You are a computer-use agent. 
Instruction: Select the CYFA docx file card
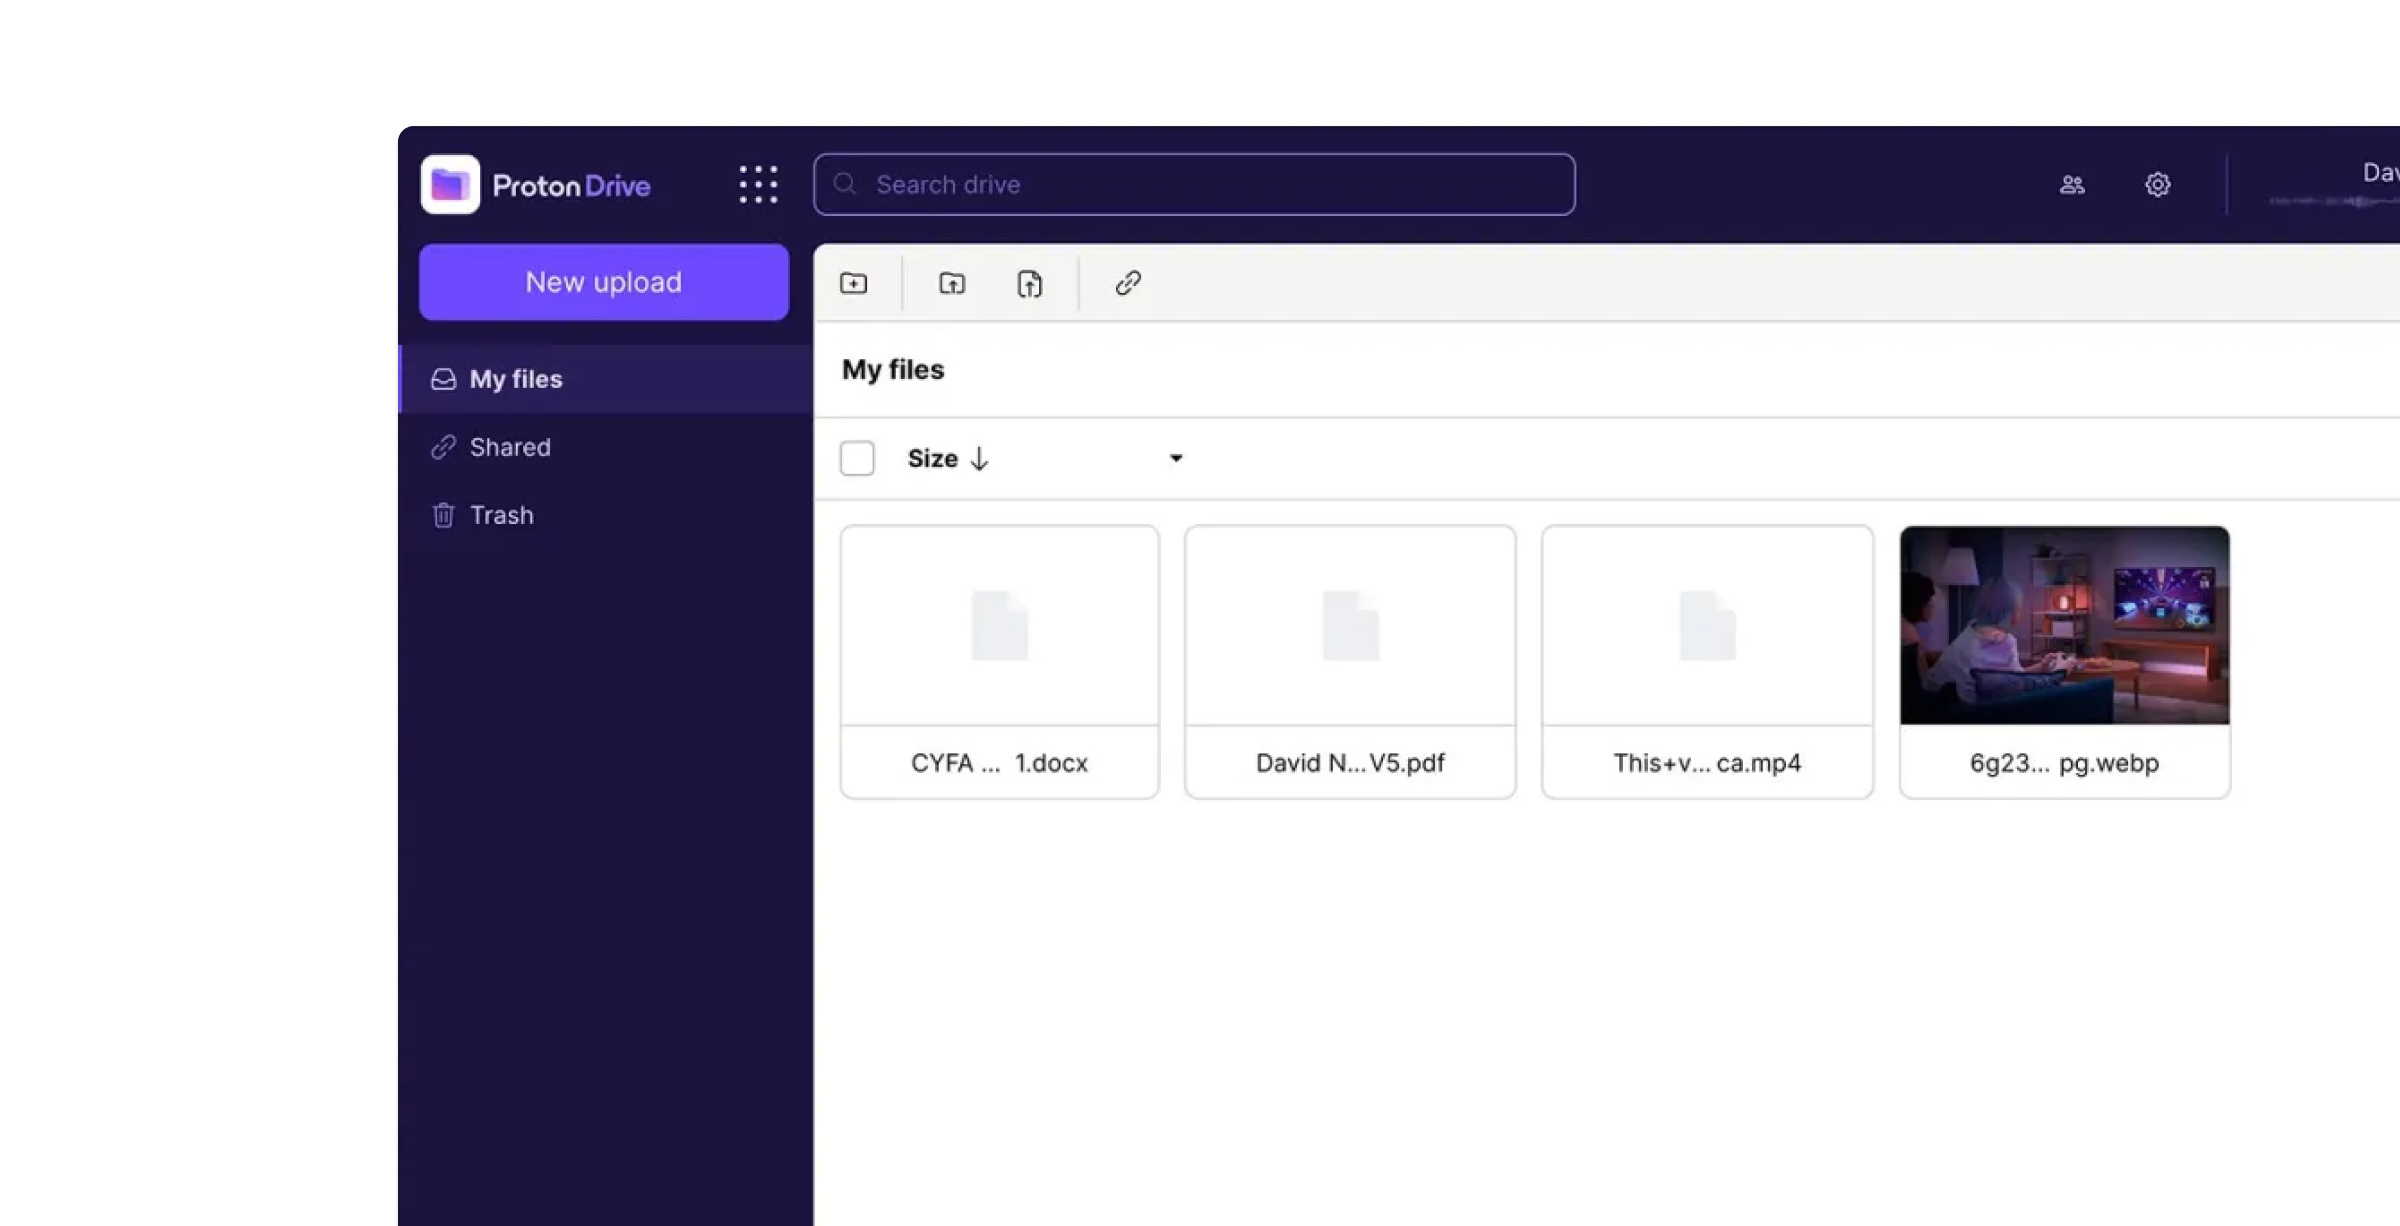[x=999, y=662]
